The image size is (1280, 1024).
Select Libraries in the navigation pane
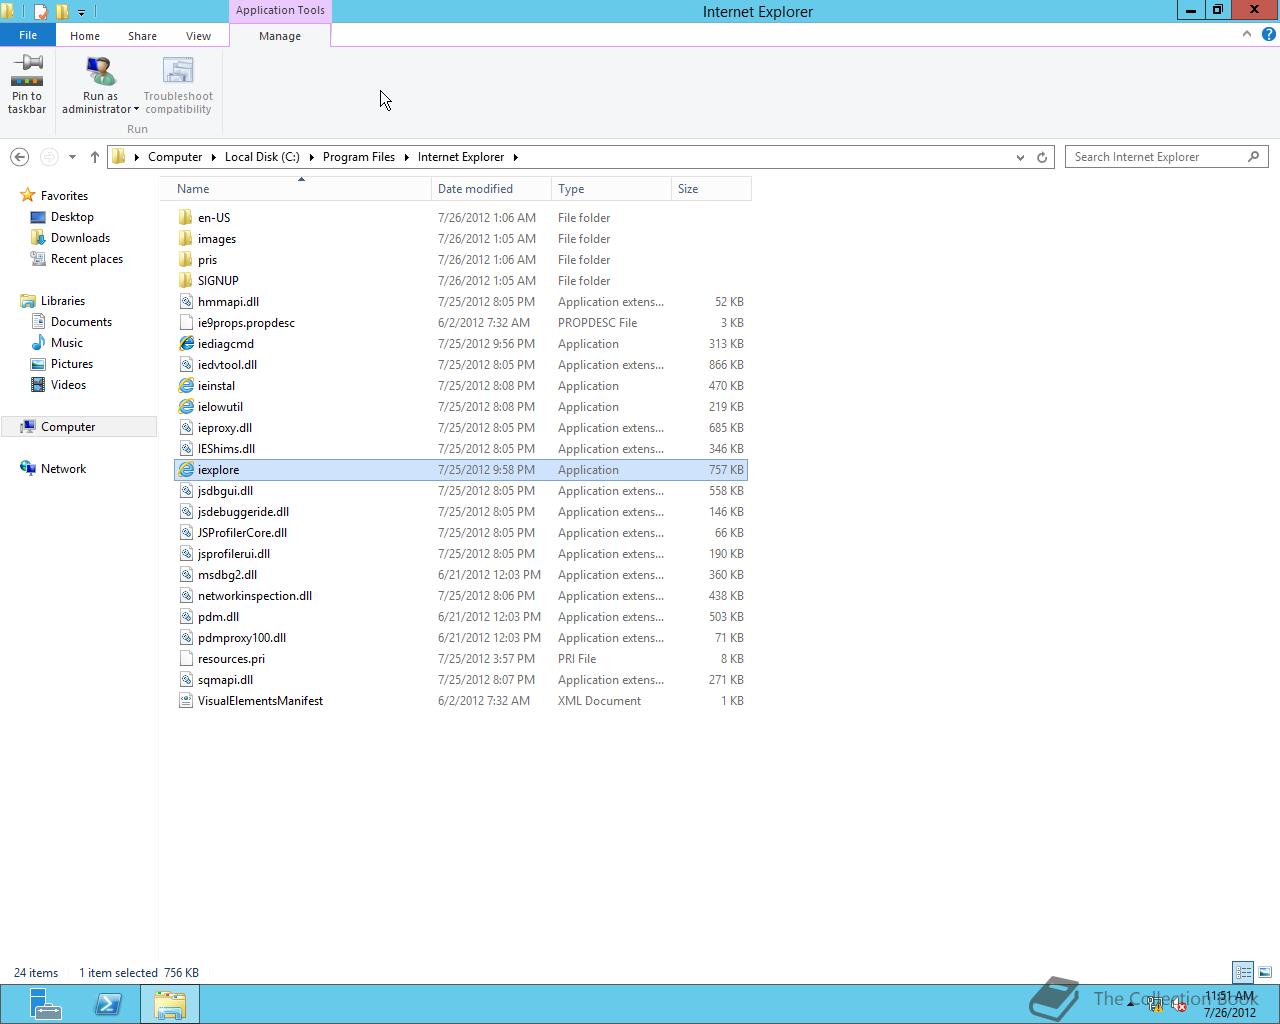63,301
